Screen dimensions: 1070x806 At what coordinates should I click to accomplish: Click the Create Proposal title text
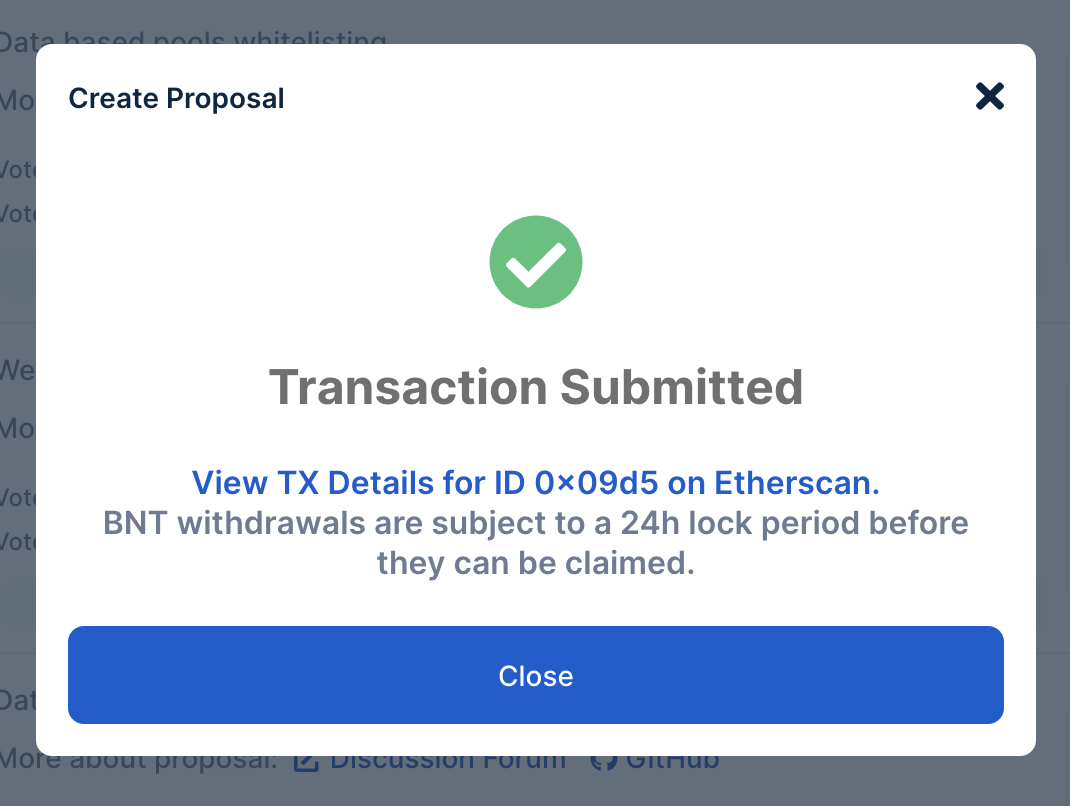(x=176, y=98)
